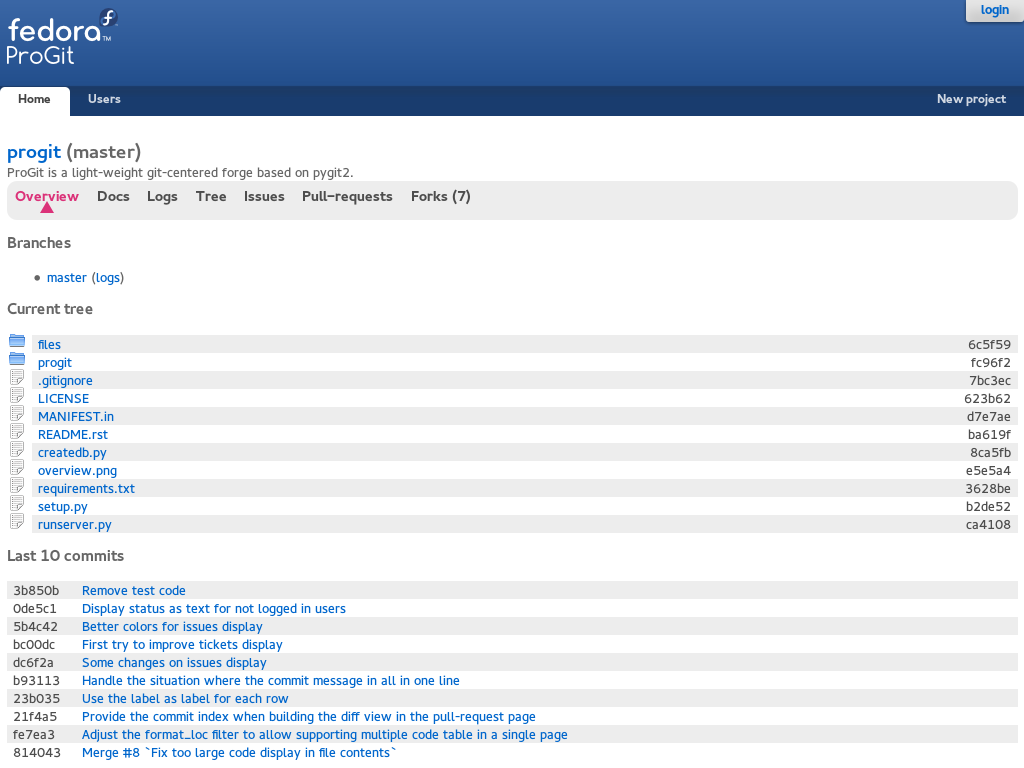Viewport: 1024px width, 768px height.
Task: Open the requirements.txt file
Action: (x=86, y=489)
